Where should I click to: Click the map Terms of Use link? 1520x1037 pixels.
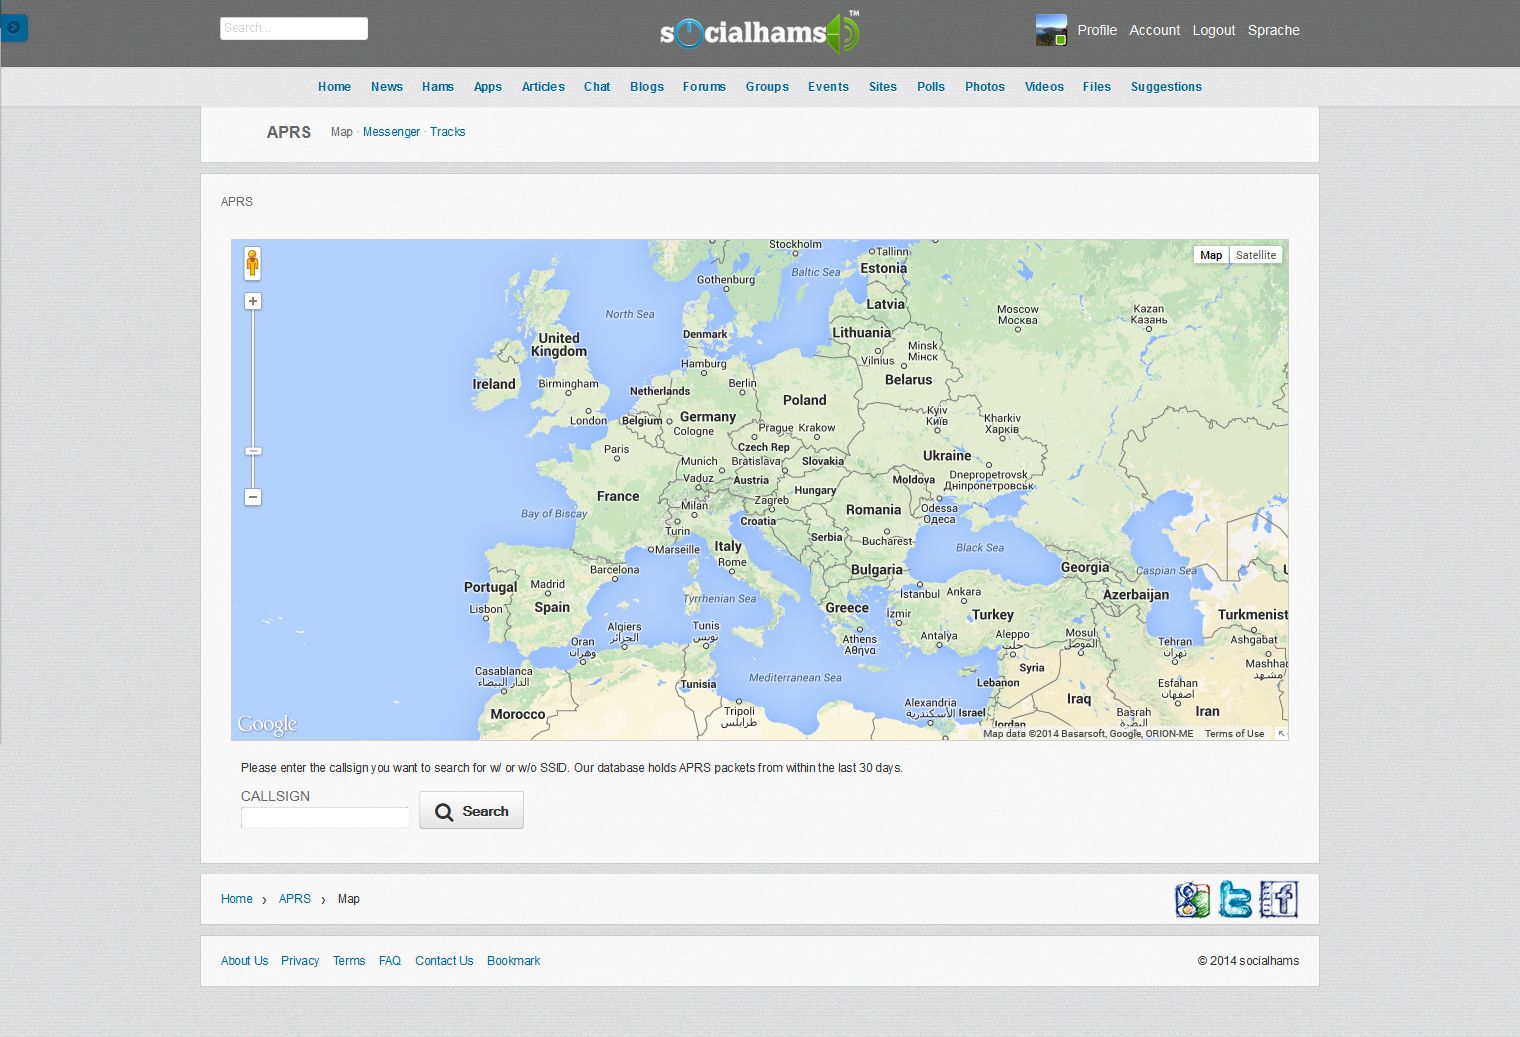pos(1234,734)
